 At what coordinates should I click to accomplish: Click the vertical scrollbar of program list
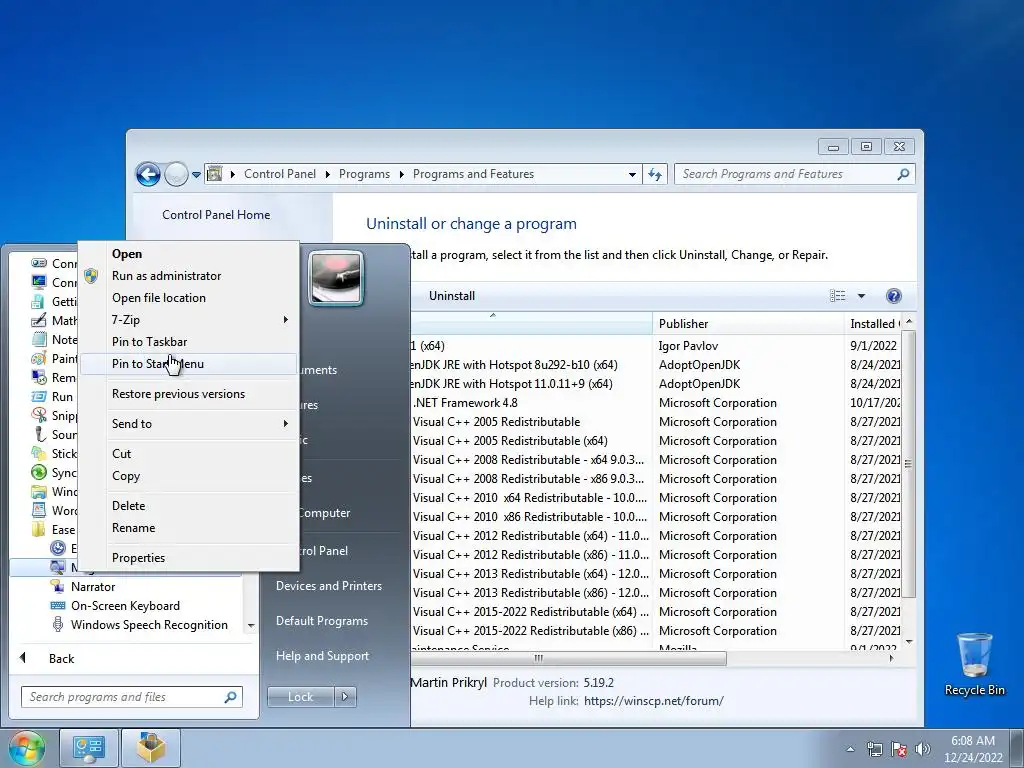click(x=908, y=464)
